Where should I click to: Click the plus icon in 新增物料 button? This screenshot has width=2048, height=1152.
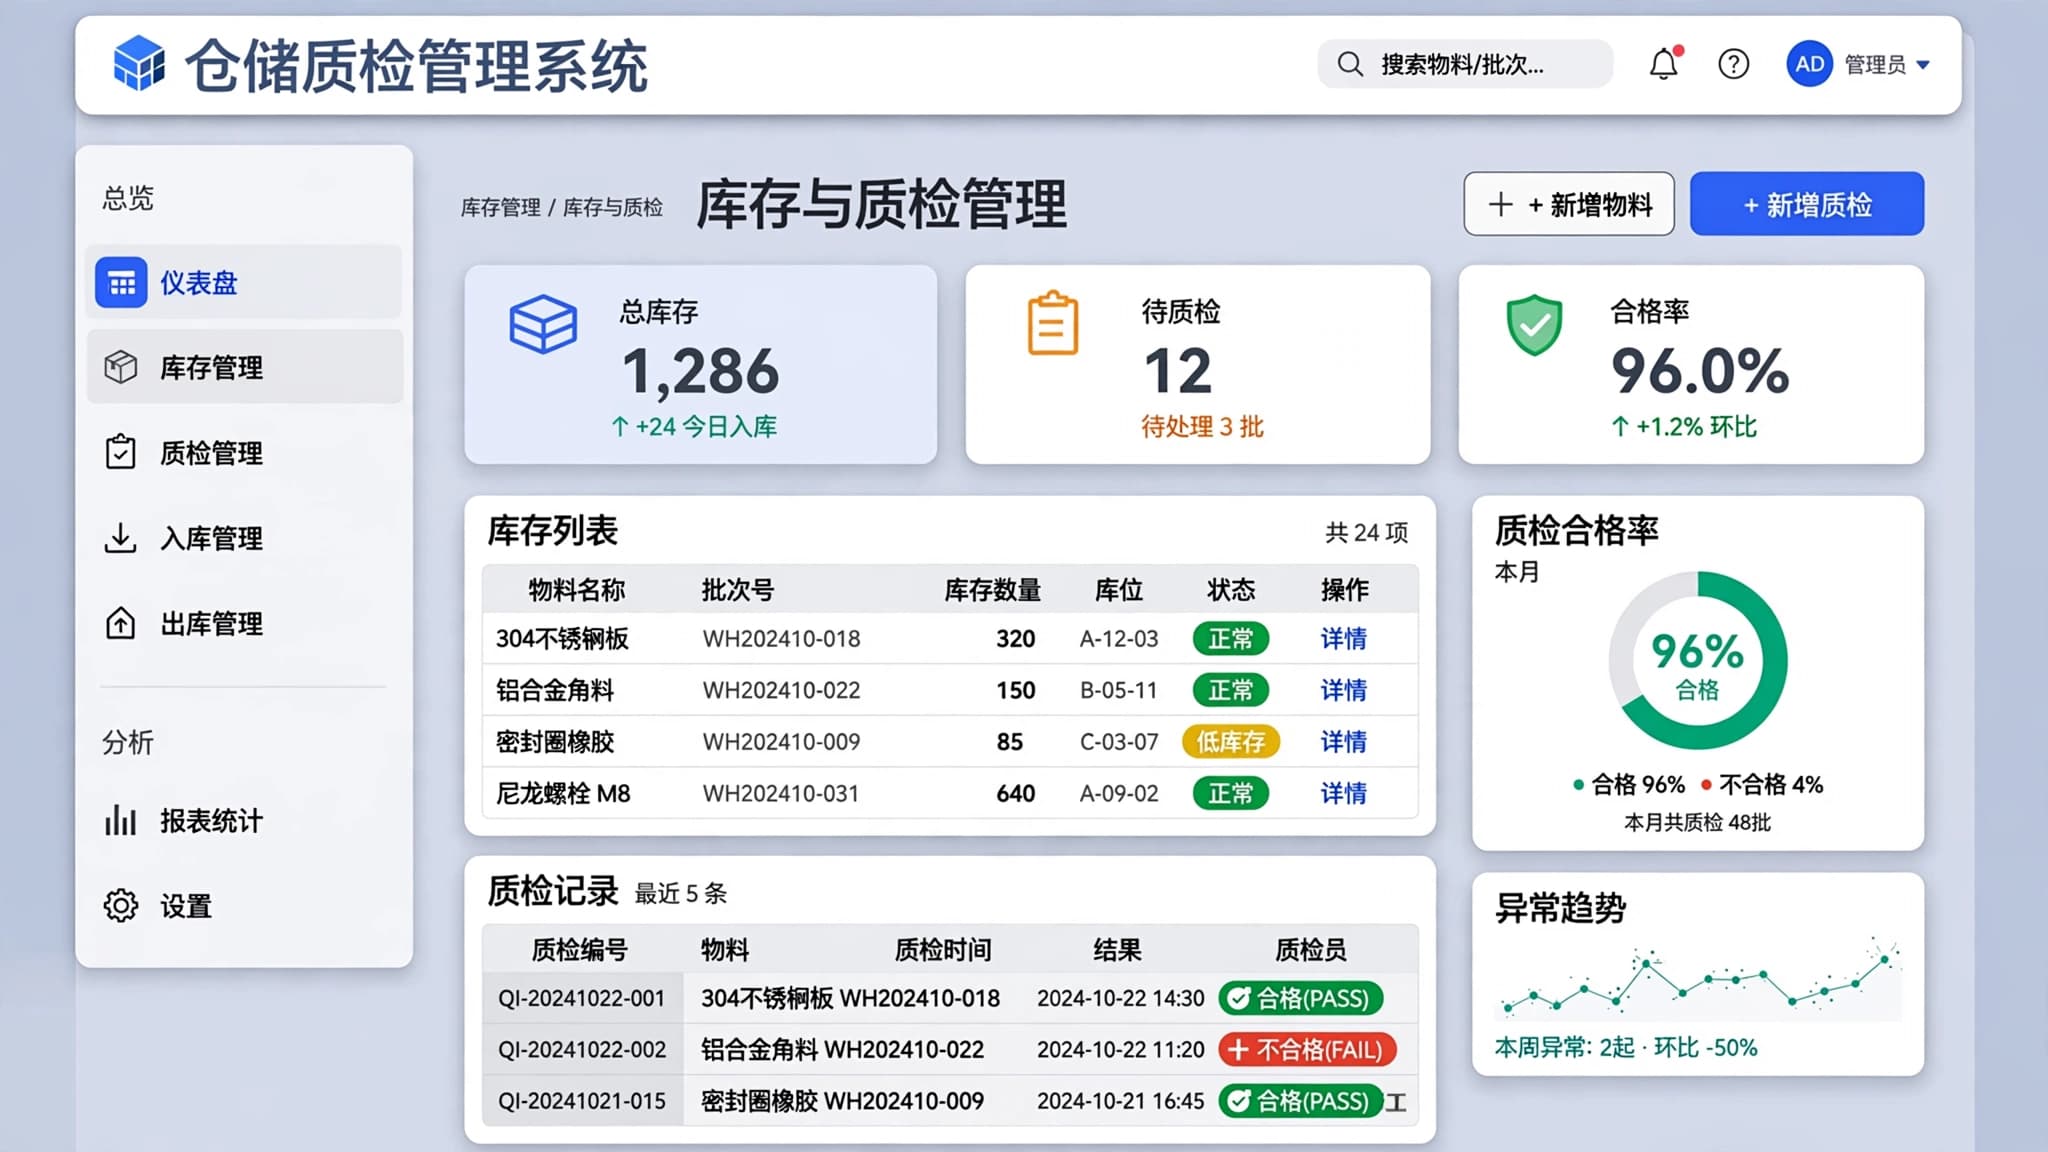click(1500, 205)
